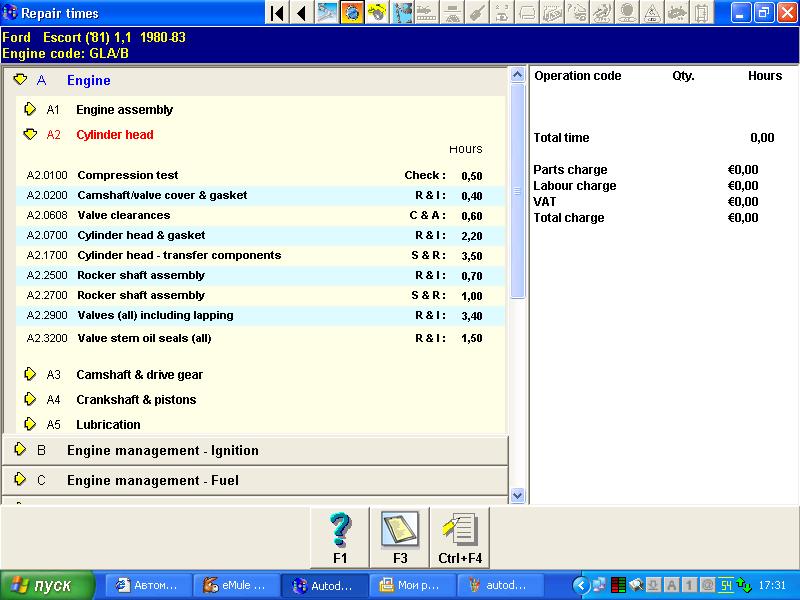800x600 pixels.
Task: Select Valves (all) including lapping row
Action: pos(260,315)
